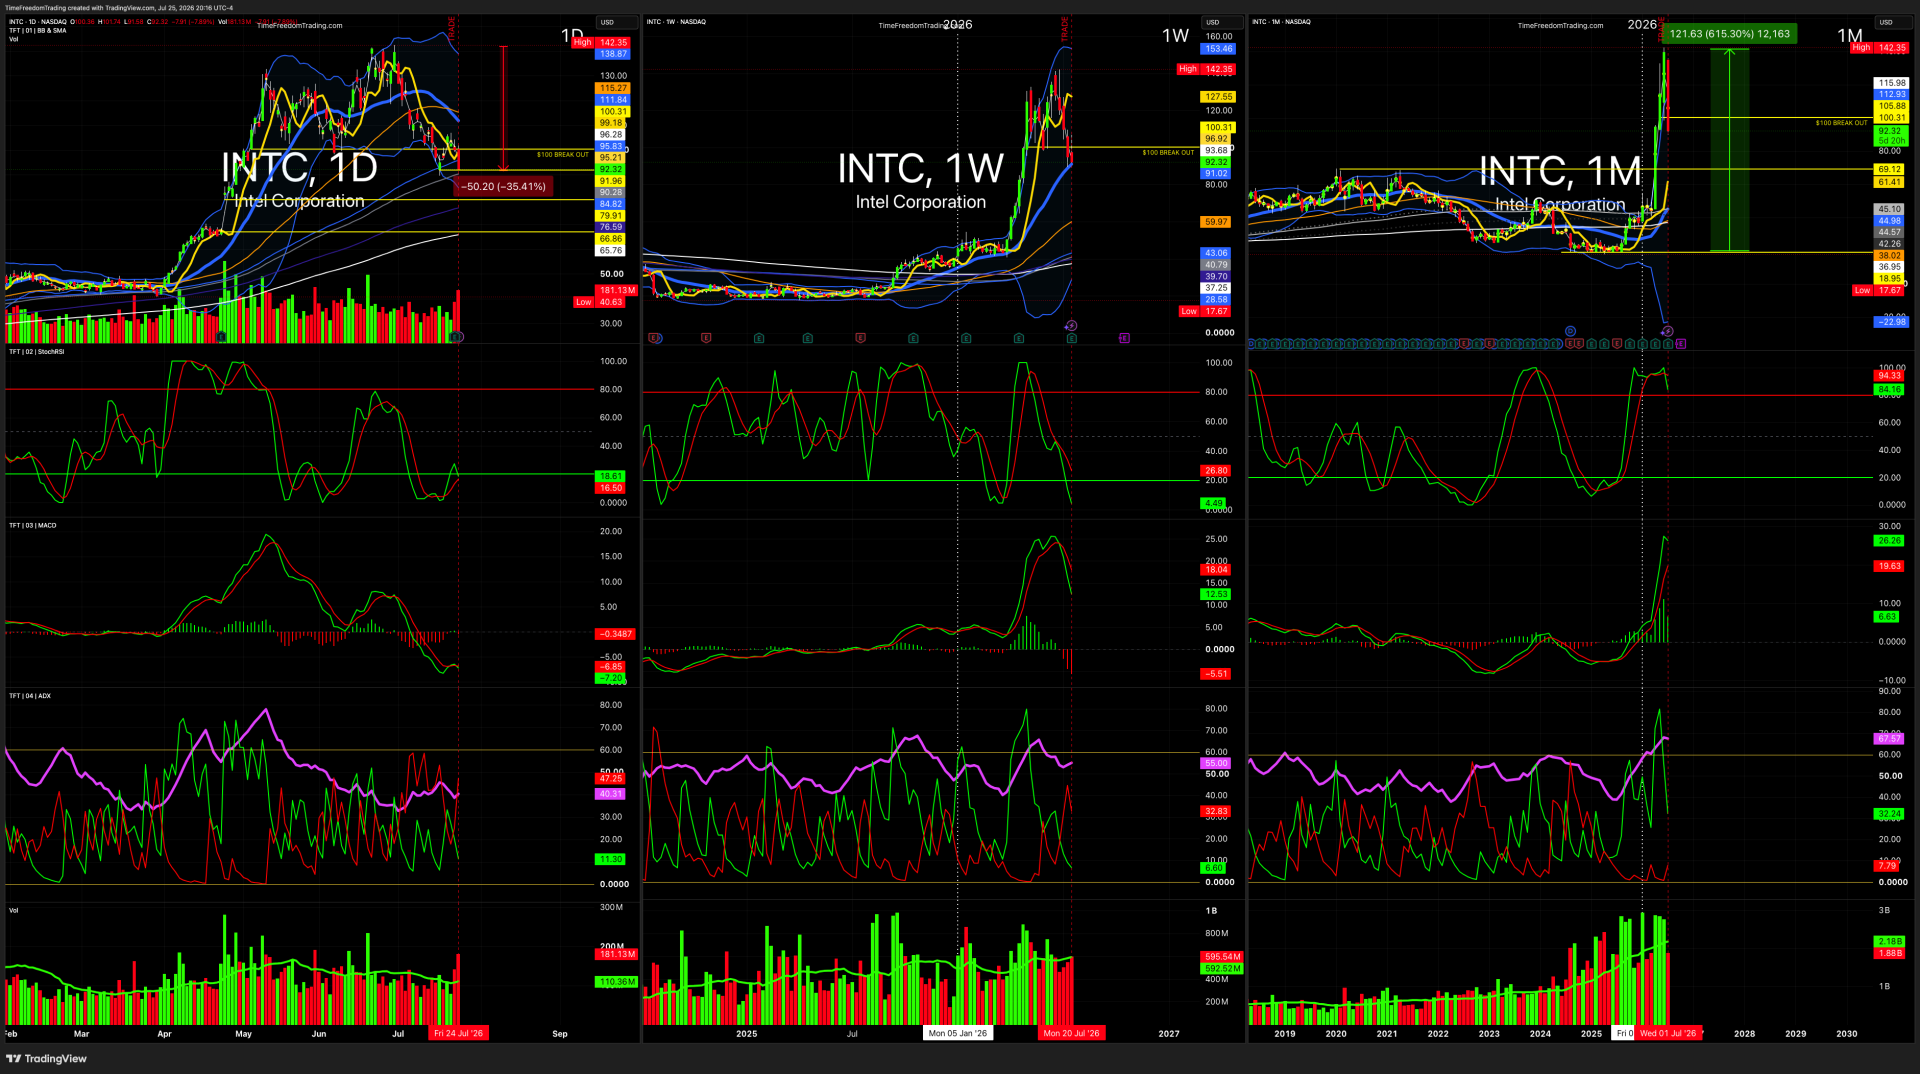
Task: Click weekly earnings marker on Jul 20 '26 line
Action: point(1071,339)
